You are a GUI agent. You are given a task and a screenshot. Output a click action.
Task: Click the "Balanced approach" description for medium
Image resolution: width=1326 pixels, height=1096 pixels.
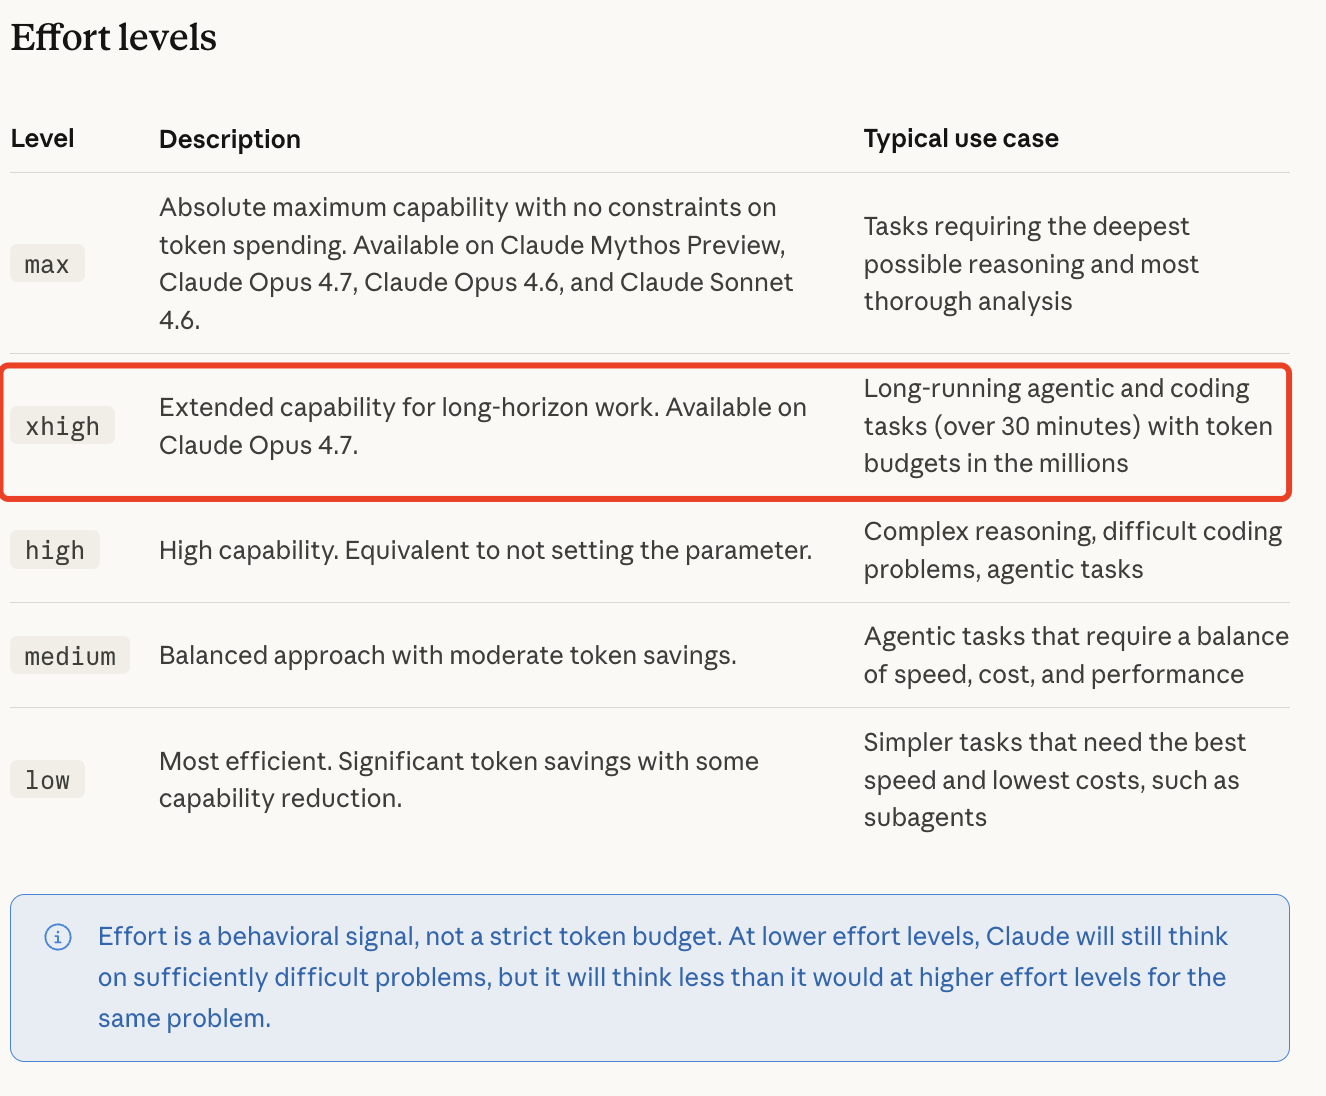tap(448, 656)
